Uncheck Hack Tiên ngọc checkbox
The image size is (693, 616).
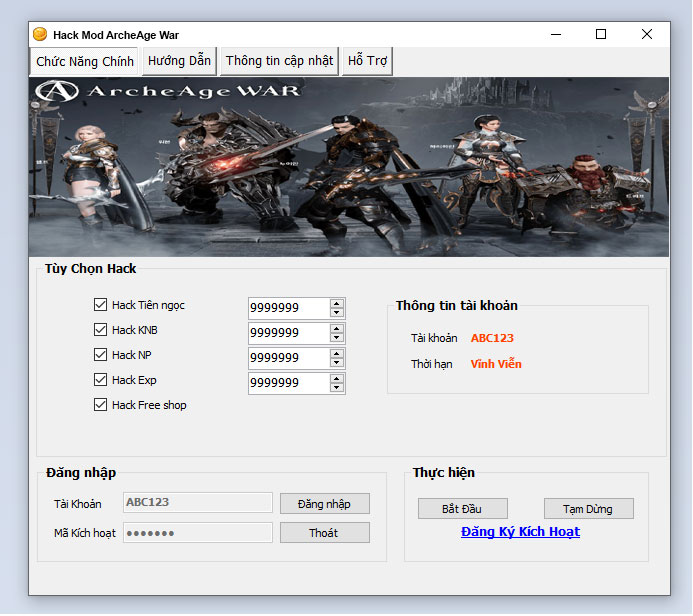coord(100,304)
